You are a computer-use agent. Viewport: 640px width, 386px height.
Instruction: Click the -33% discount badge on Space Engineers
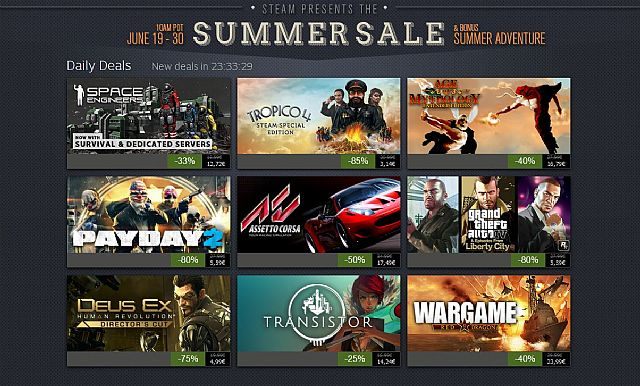pyautogui.click(x=184, y=161)
